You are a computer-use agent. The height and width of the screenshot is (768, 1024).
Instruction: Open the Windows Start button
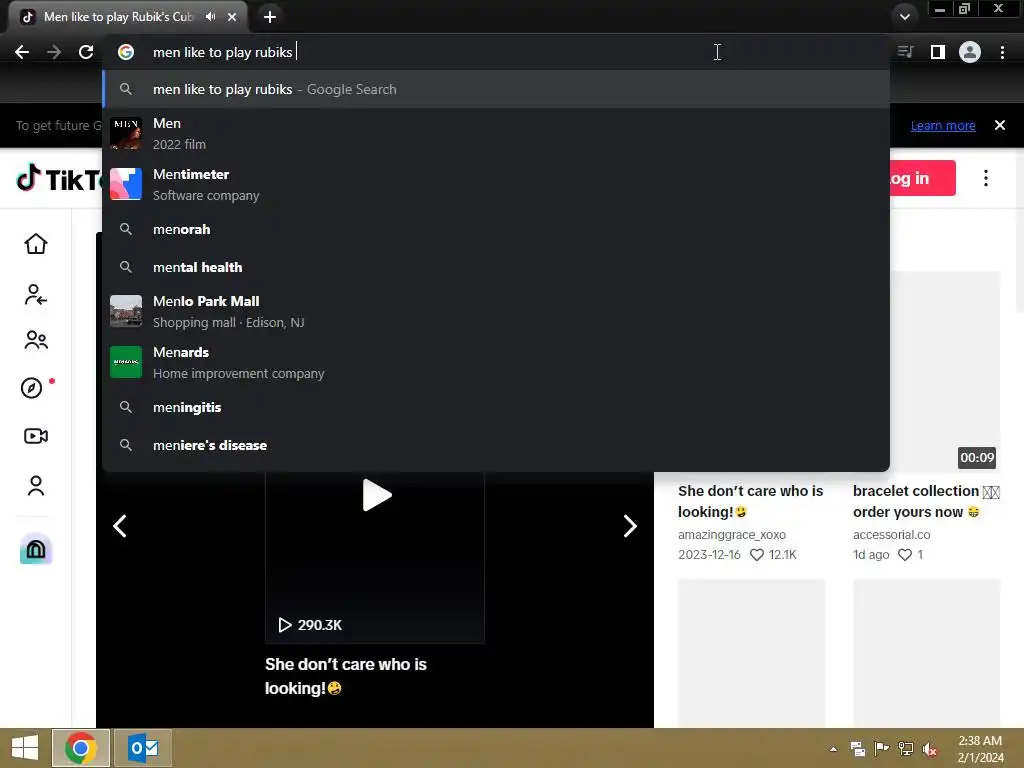pyautogui.click(x=25, y=748)
